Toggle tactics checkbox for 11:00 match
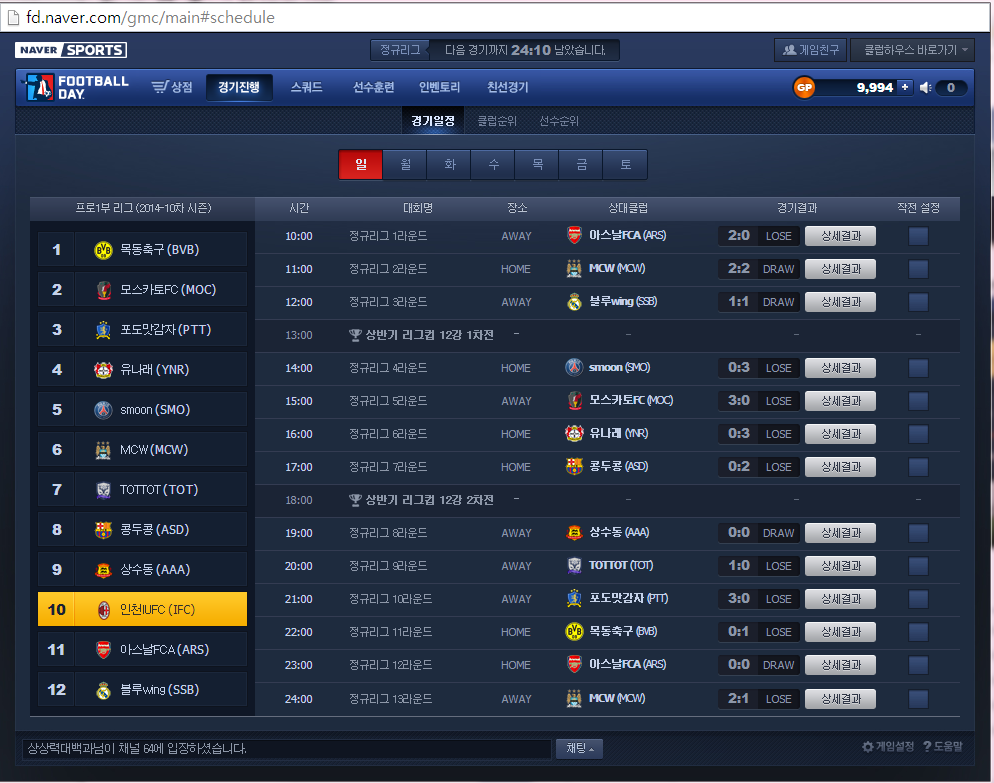The height and width of the screenshot is (783, 994). 918,269
